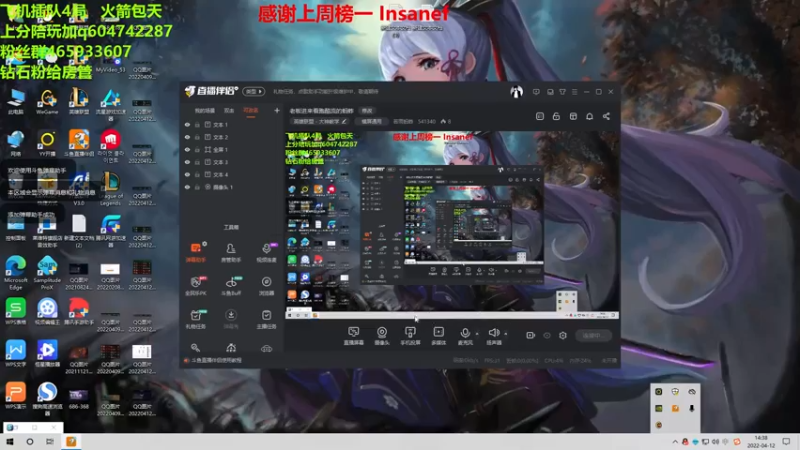800x450 pixels.
Task: Open the message icon in the title bar
Action: coord(536,92)
